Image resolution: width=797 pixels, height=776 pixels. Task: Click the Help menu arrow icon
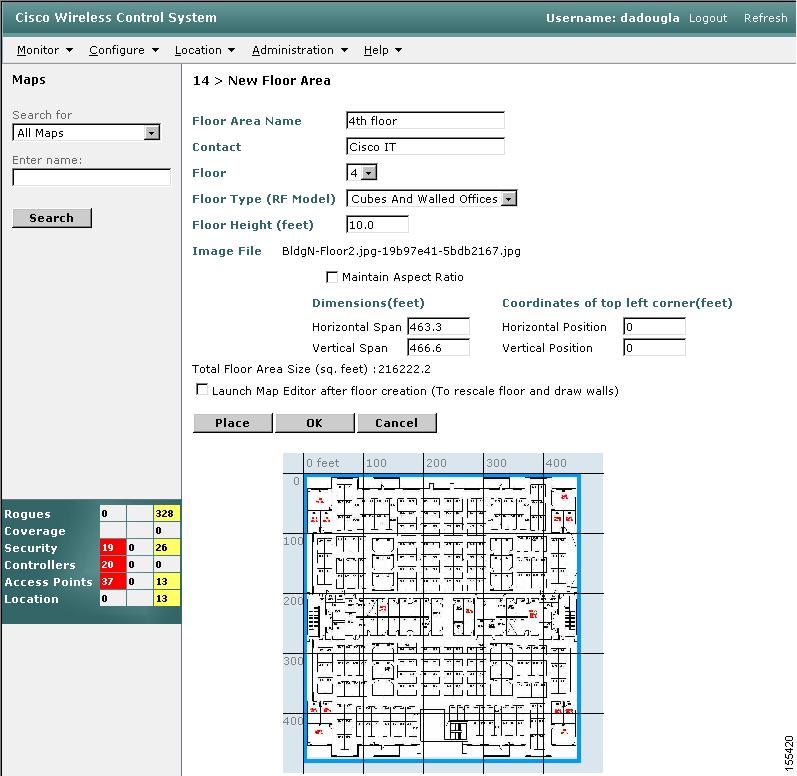tap(398, 50)
